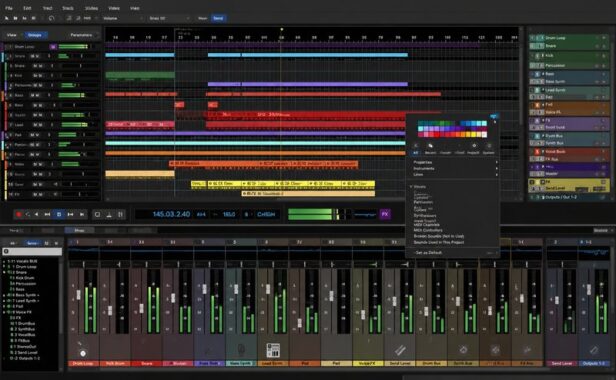Select MIDI Controllers in the popup list
This screenshot has height=380, width=616.
click(x=428, y=230)
